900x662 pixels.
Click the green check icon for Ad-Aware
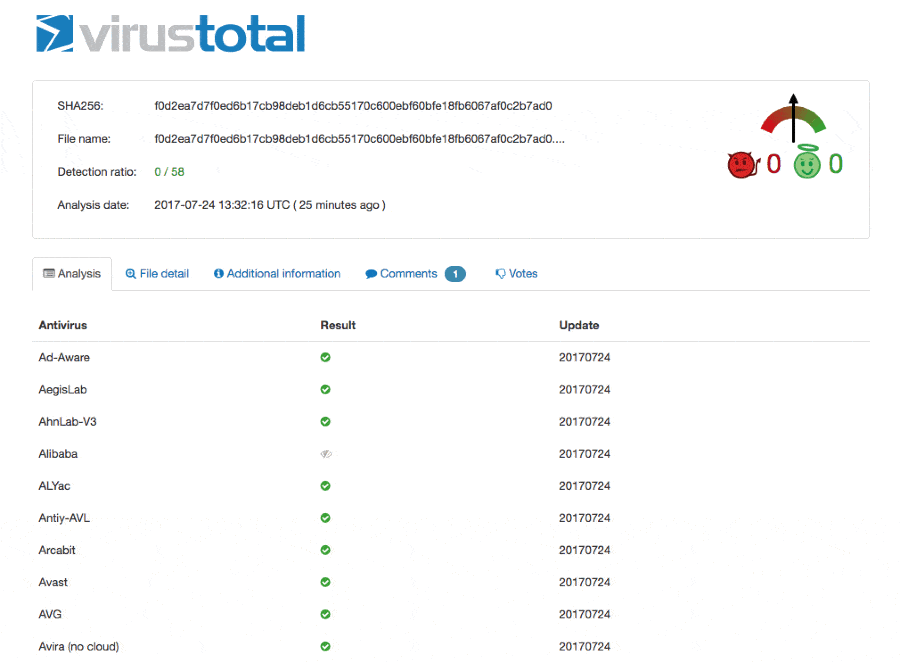tap(325, 357)
